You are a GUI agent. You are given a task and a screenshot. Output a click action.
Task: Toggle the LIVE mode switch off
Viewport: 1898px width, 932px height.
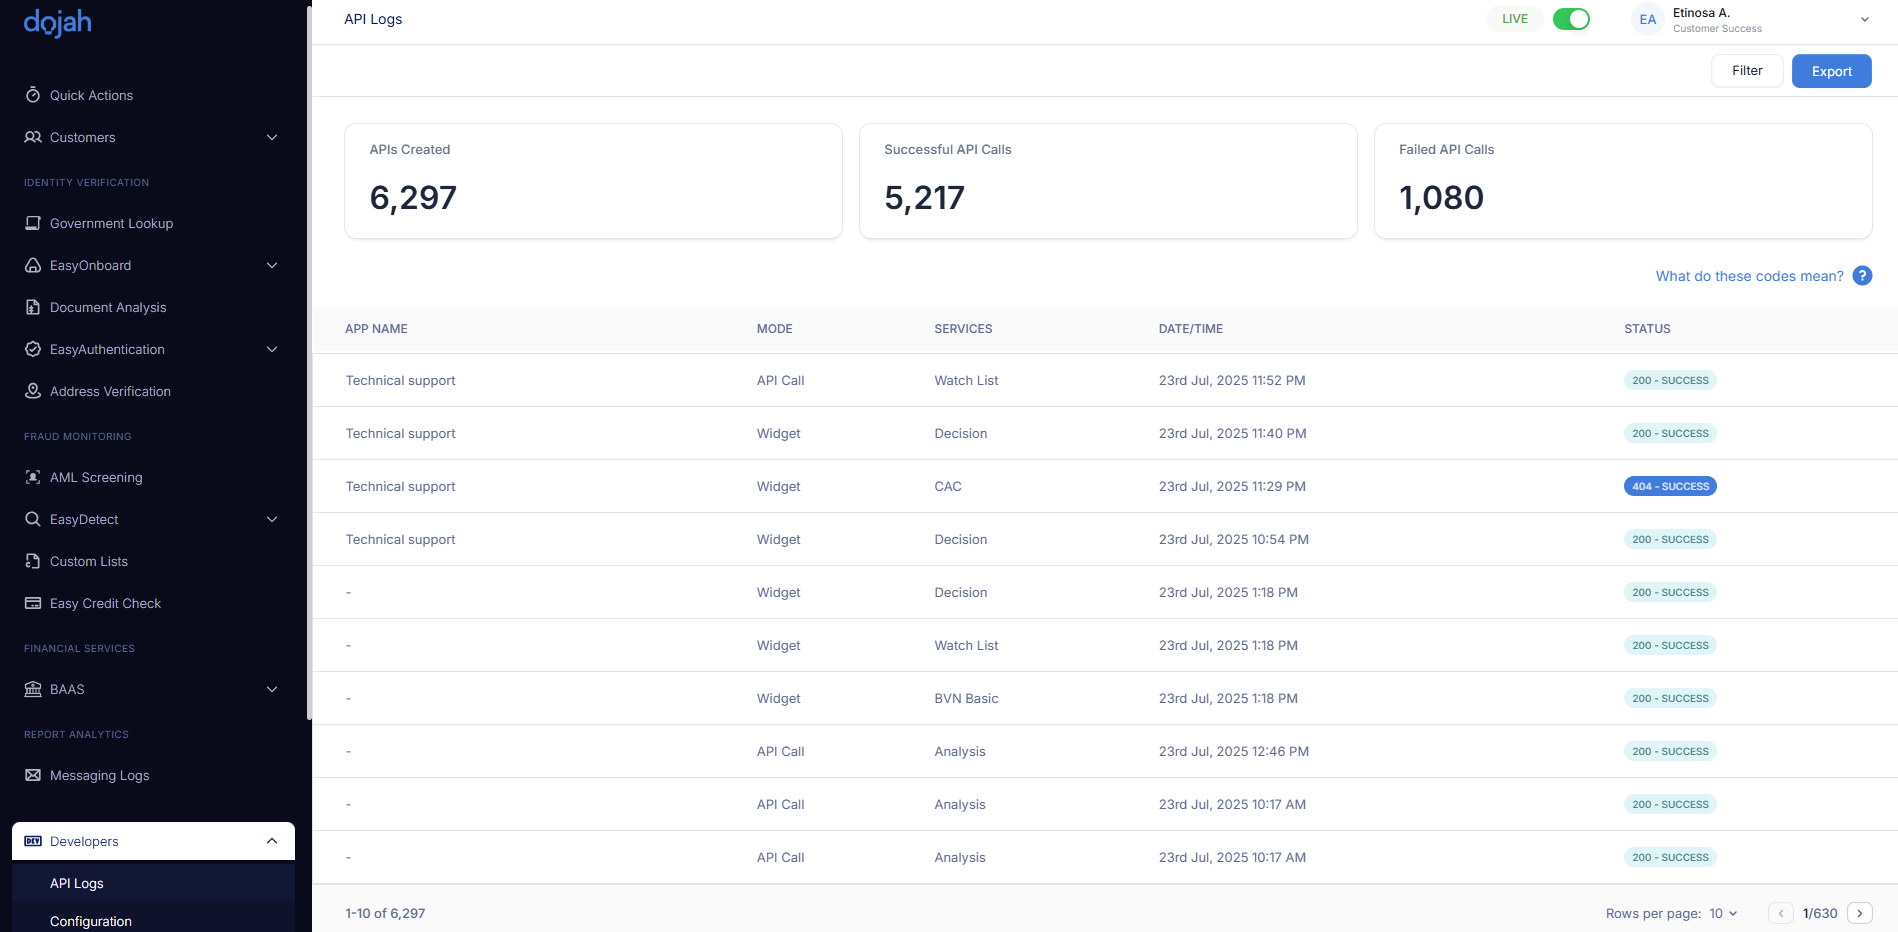click(x=1571, y=19)
